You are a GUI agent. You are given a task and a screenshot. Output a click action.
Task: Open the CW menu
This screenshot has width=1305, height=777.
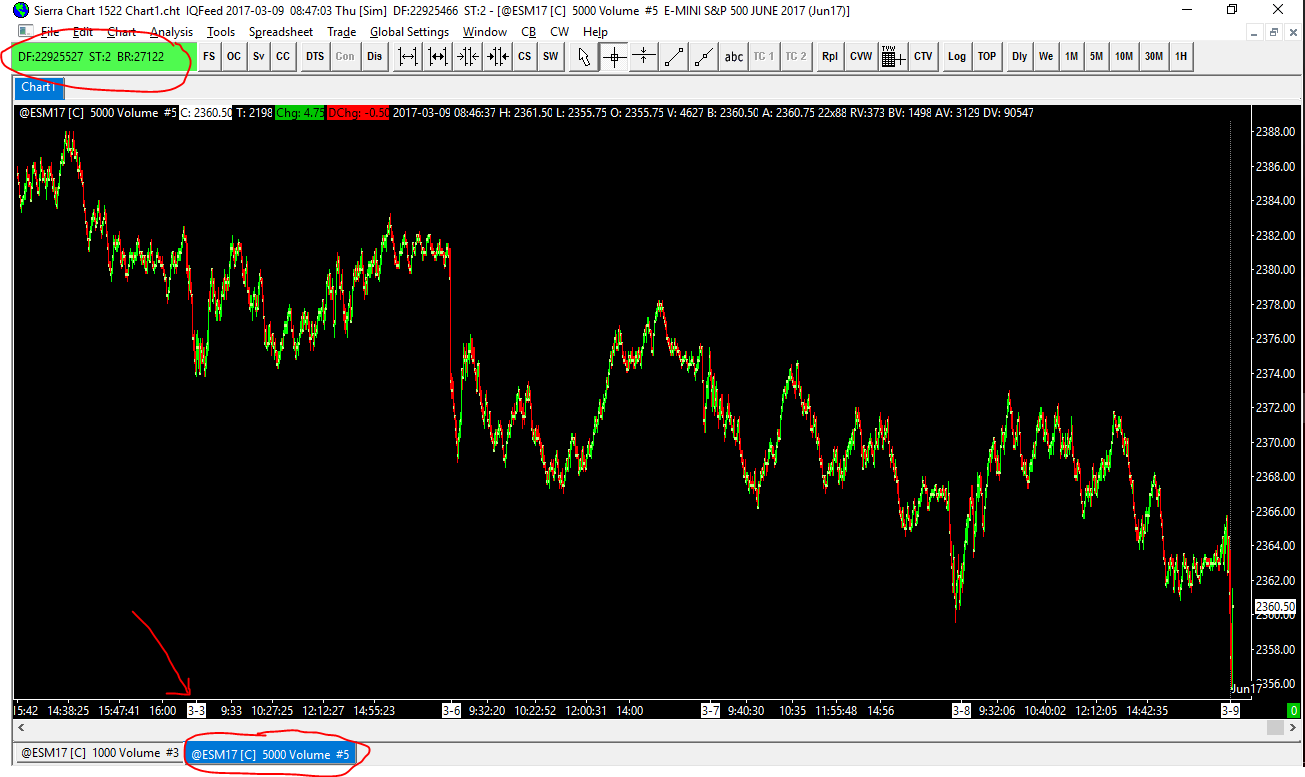pyautogui.click(x=560, y=32)
